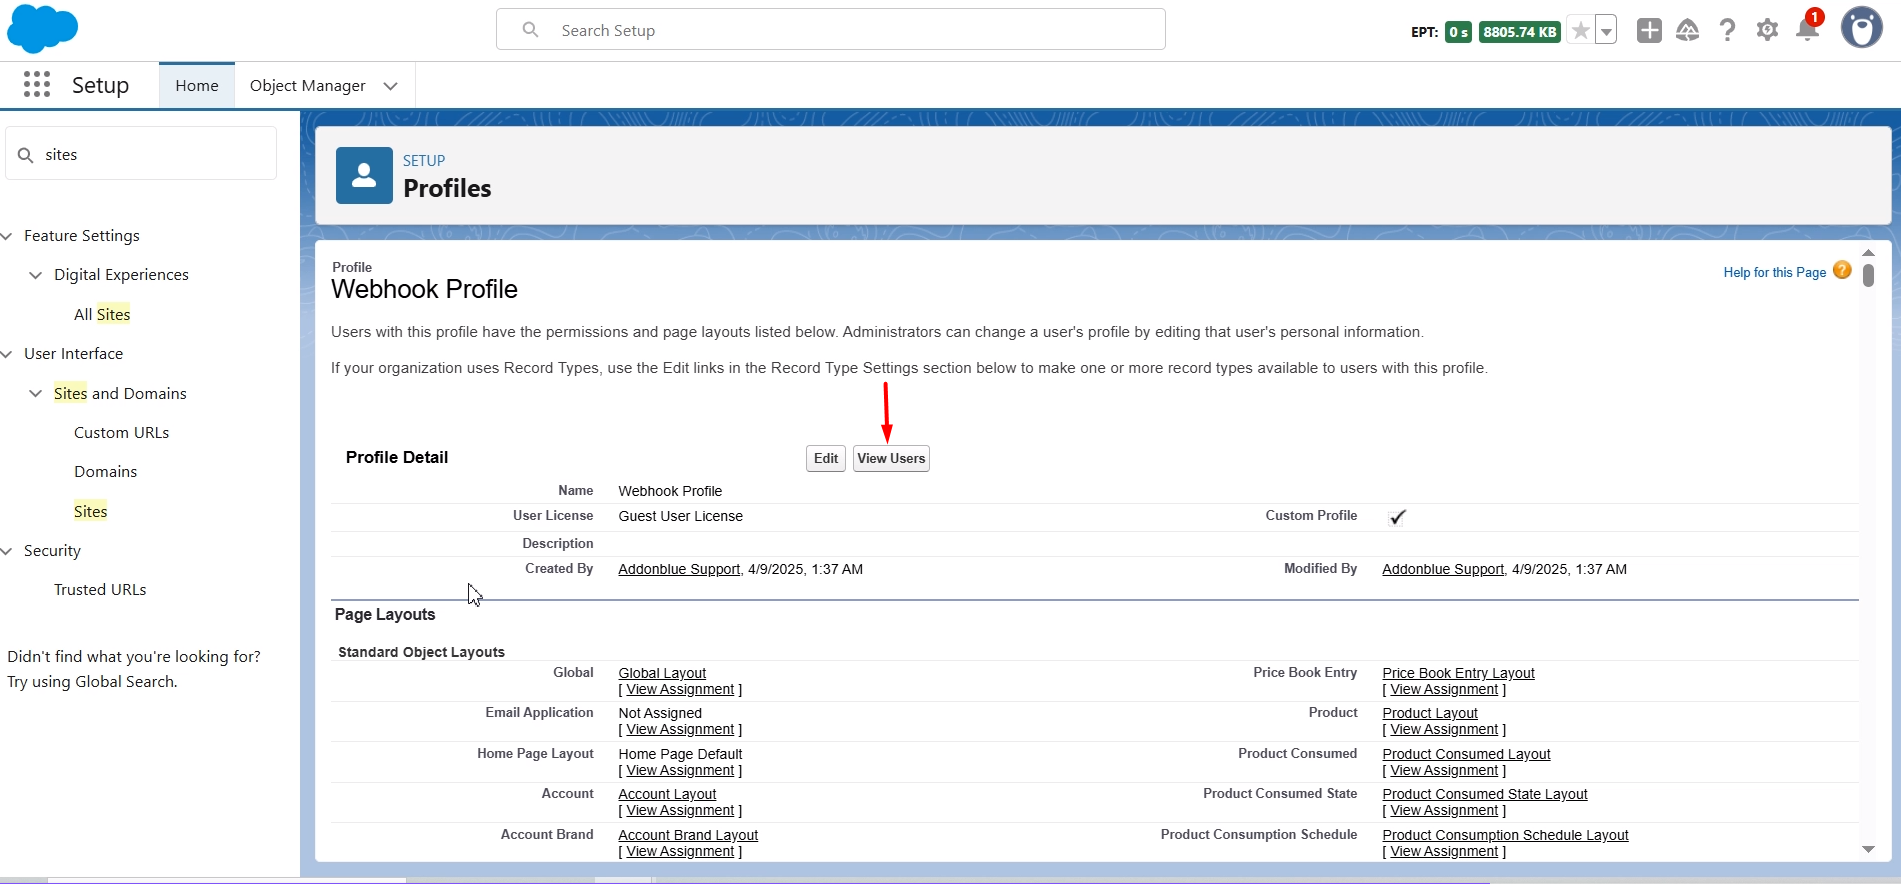The image size is (1901, 884).
Task: Collapse the Feature Settings section
Action: pos(7,236)
